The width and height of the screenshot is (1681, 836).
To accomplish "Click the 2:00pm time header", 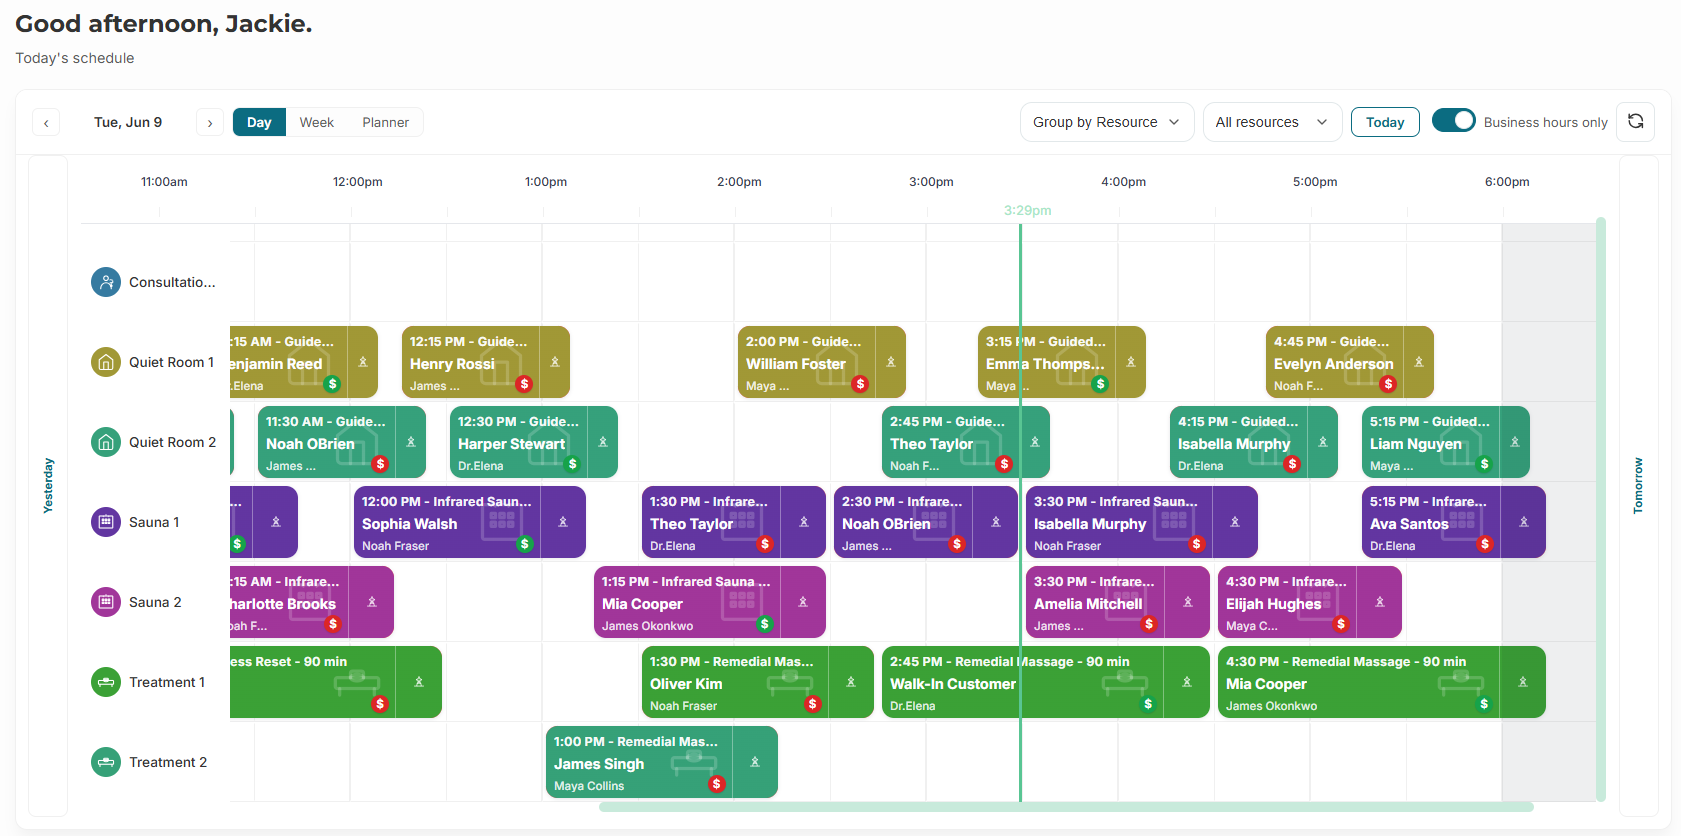I will [739, 182].
